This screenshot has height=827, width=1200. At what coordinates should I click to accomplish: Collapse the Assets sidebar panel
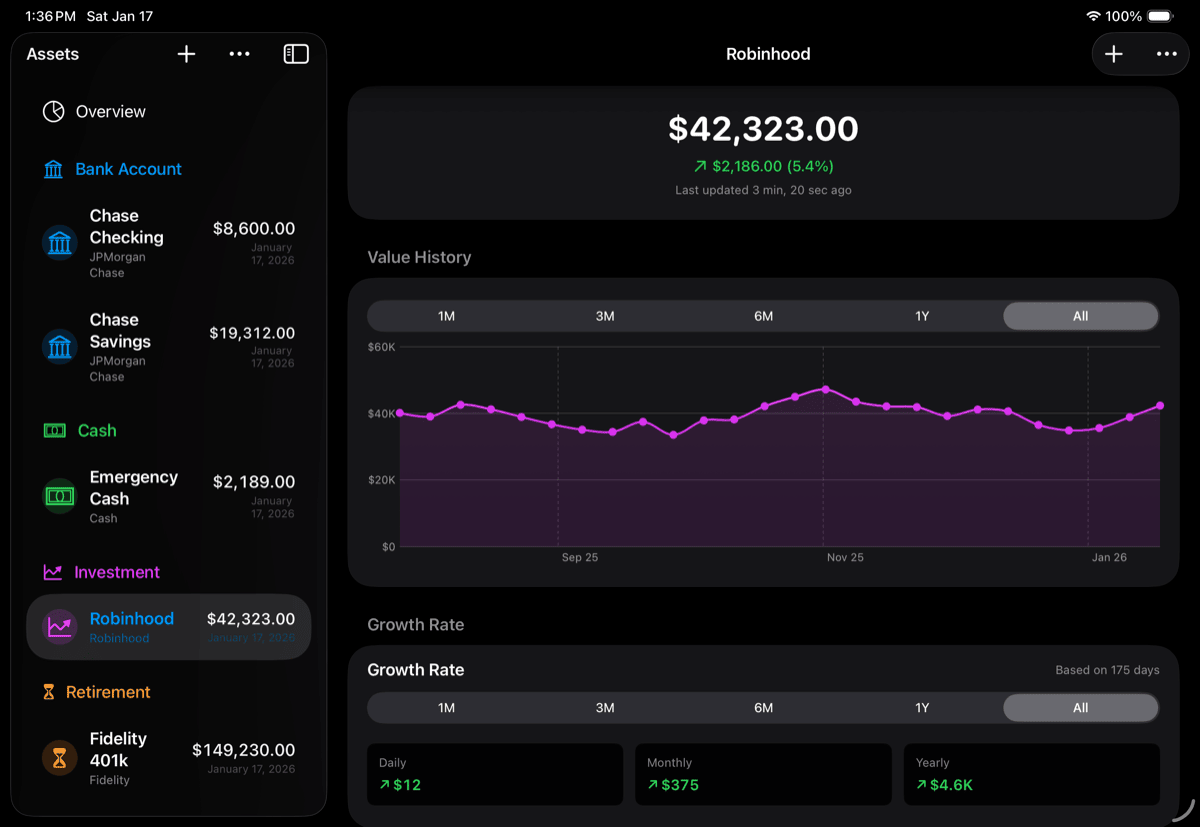[296, 54]
